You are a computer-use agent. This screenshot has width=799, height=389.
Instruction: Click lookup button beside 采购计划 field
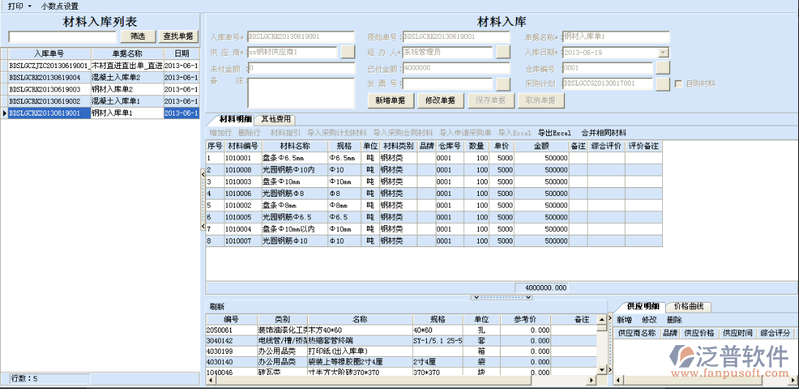coord(663,84)
